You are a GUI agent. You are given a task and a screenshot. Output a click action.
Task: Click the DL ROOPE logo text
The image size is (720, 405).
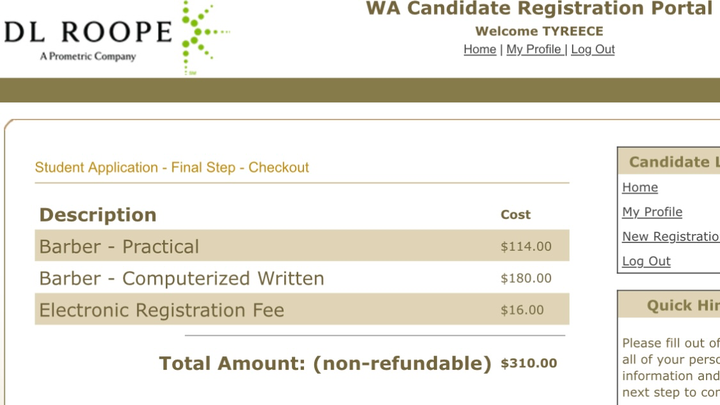(x=88, y=32)
